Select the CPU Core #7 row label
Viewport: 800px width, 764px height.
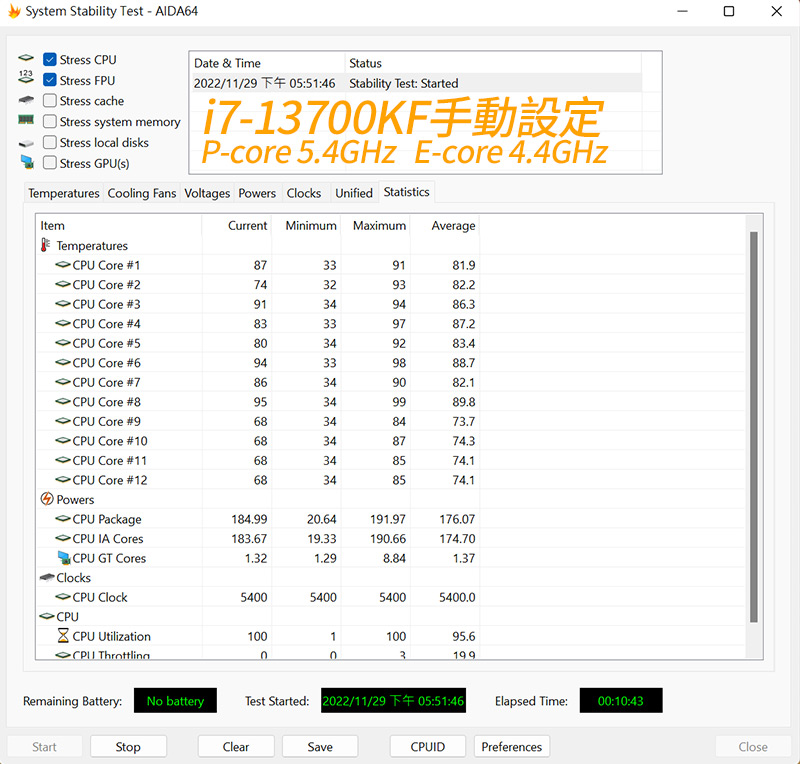tap(106, 382)
